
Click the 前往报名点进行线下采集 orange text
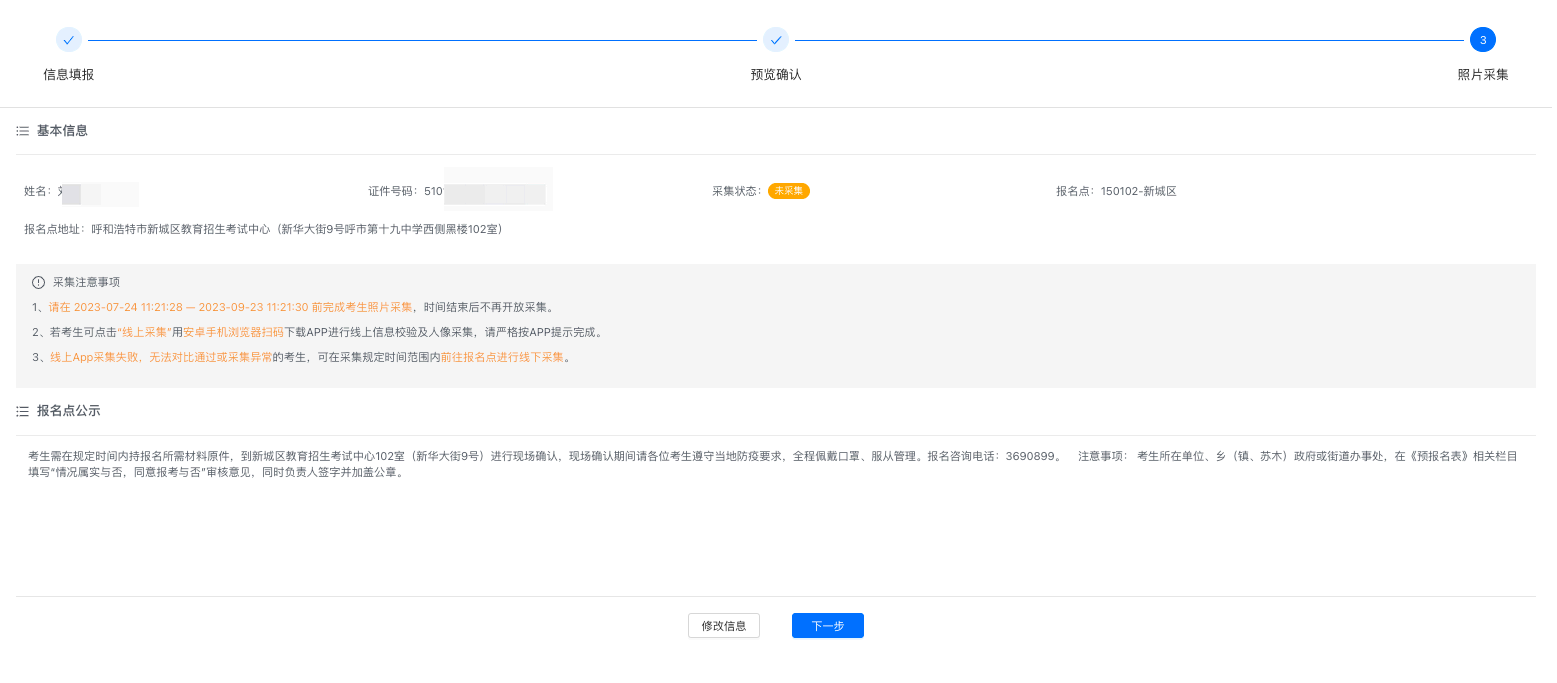pos(502,357)
